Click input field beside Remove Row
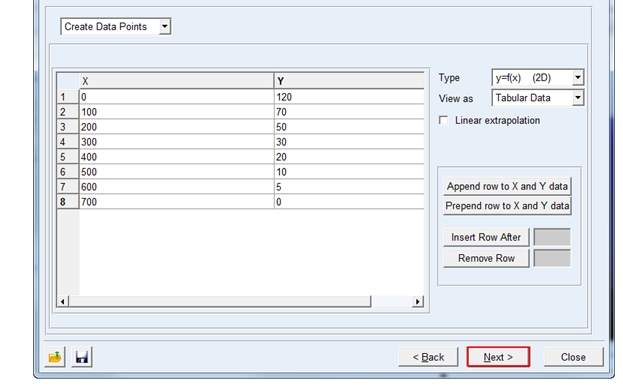 (552, 258)
